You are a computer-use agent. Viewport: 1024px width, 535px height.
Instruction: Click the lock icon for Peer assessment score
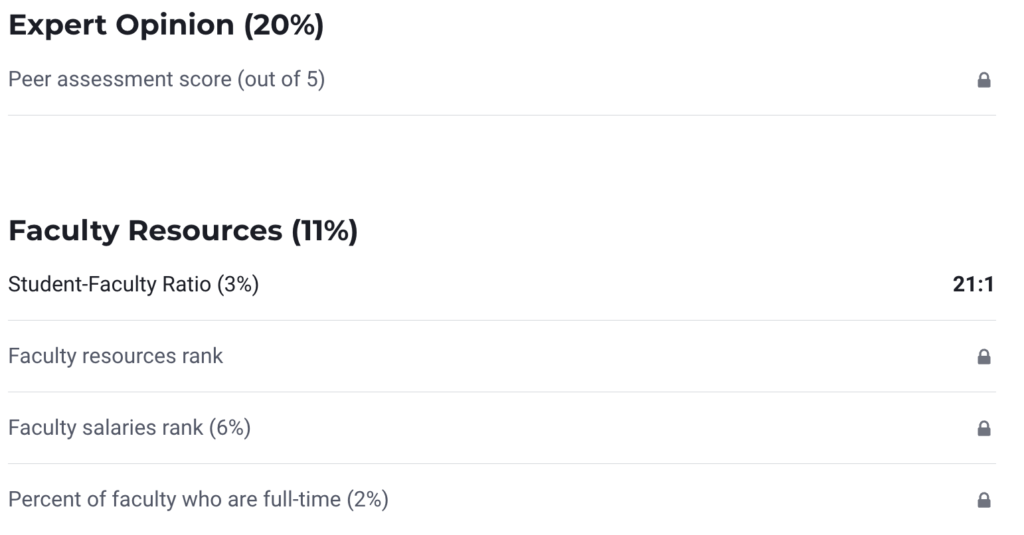click(983, 80)
